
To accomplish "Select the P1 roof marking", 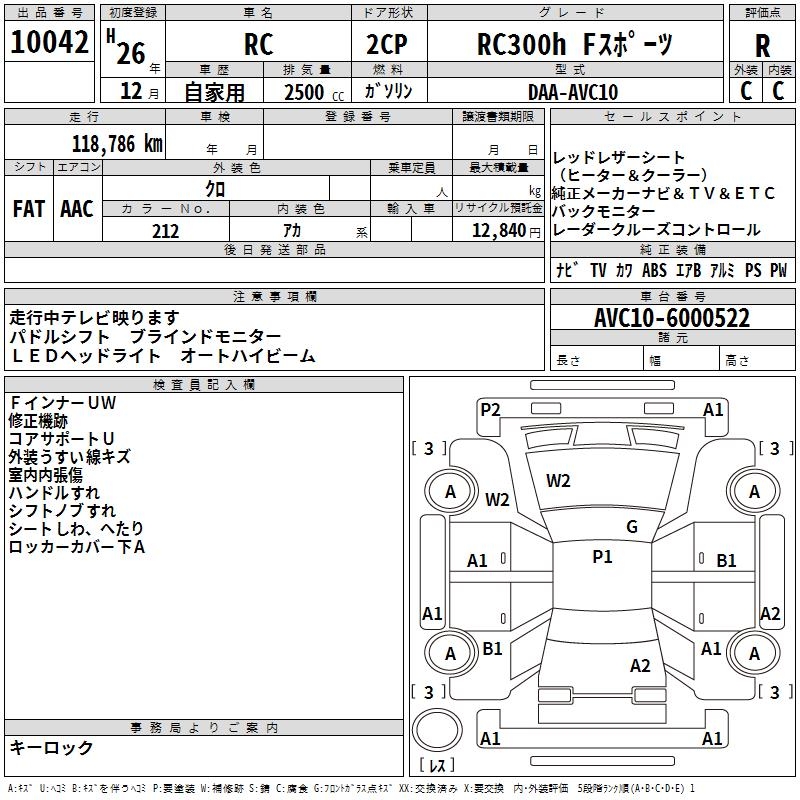I will tap(602, 557).
